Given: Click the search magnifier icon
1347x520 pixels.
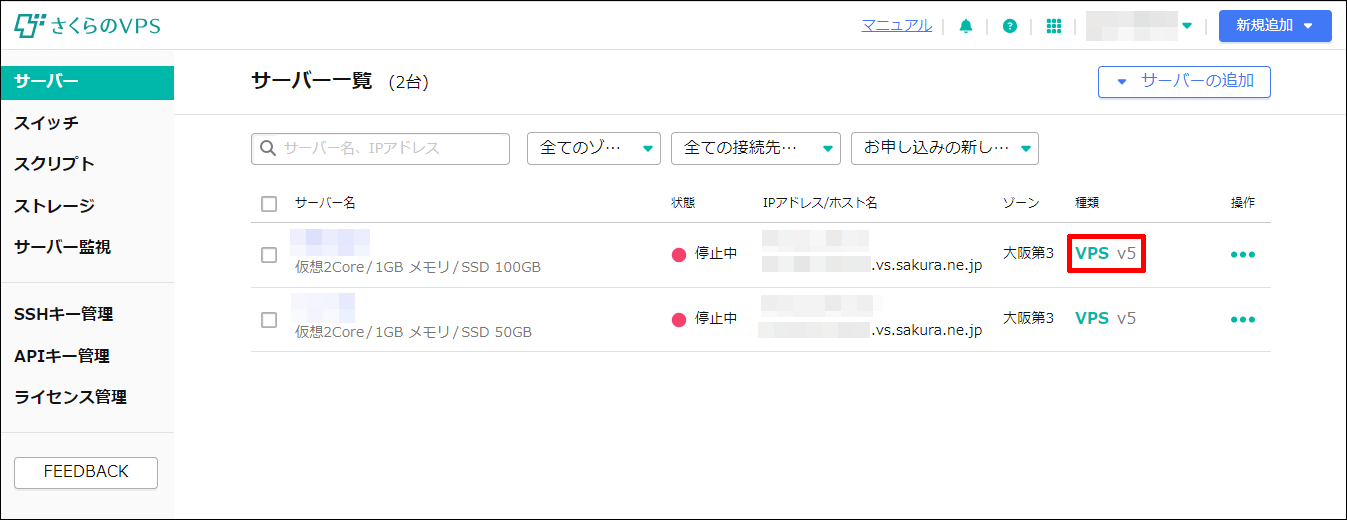Looking at the screenshot, I should [x=268, y=149].
